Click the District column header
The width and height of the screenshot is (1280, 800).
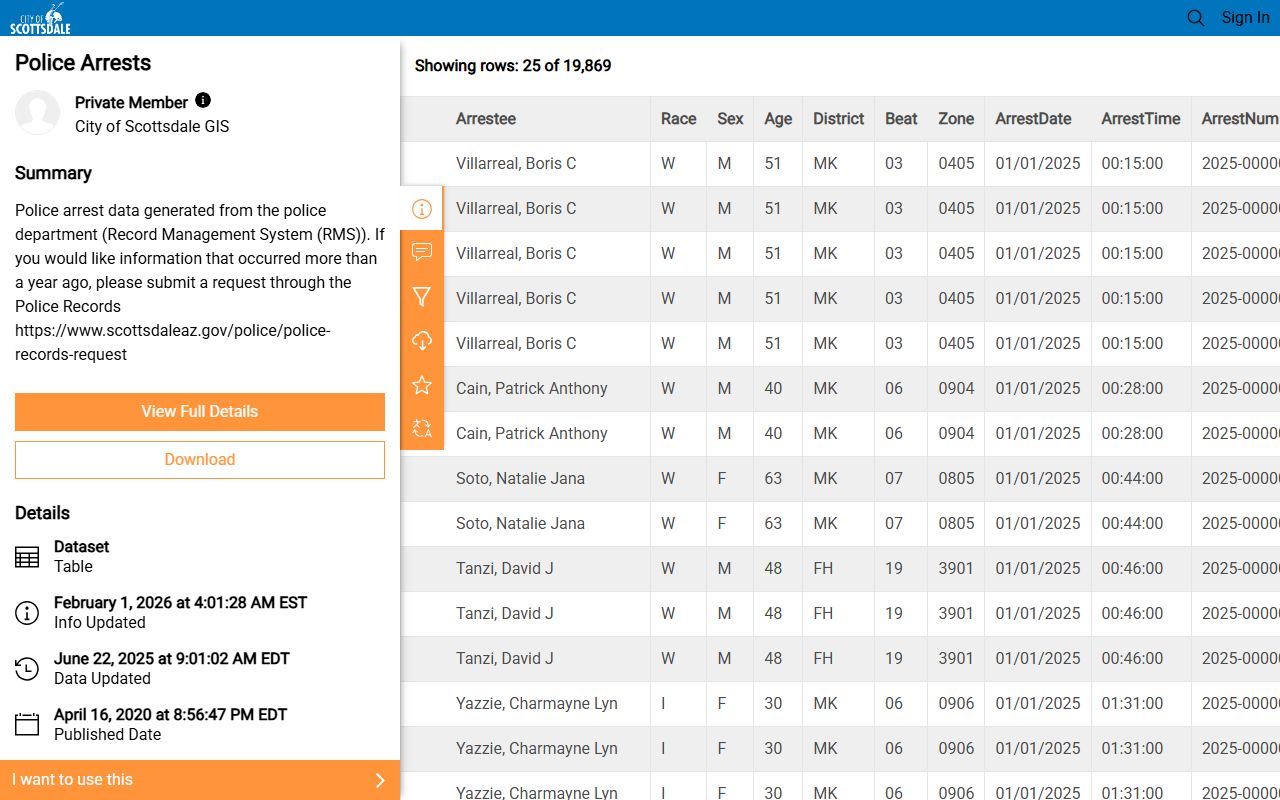click(x=838, y=119)
